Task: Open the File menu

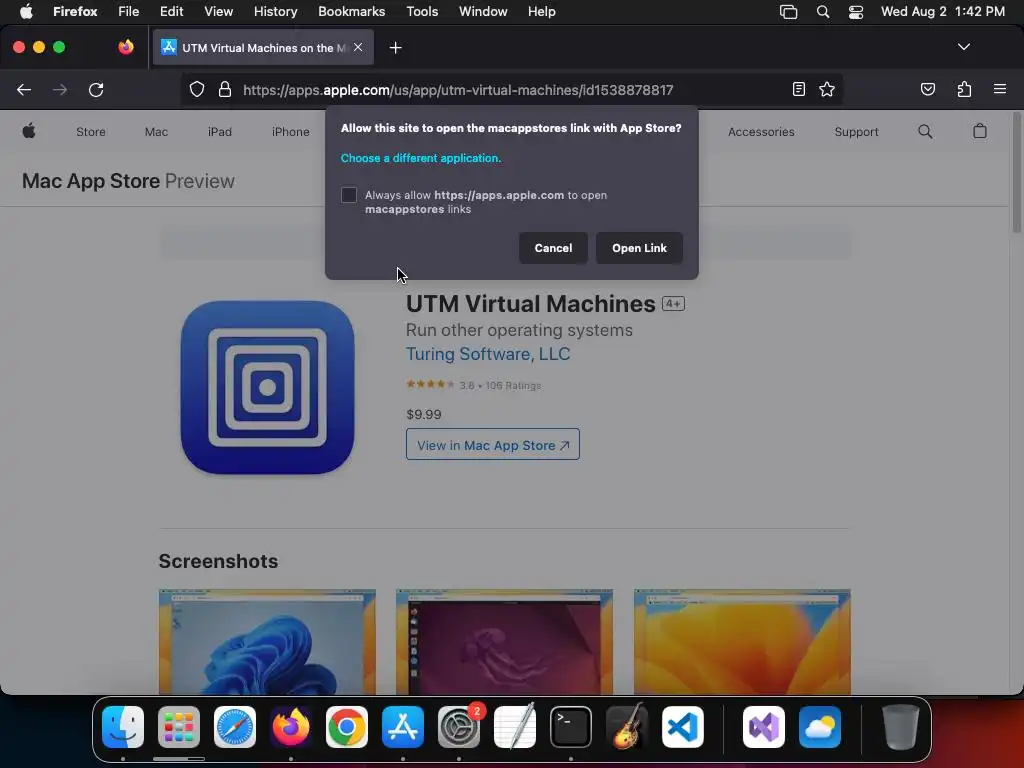Action: tap(128, 12)
